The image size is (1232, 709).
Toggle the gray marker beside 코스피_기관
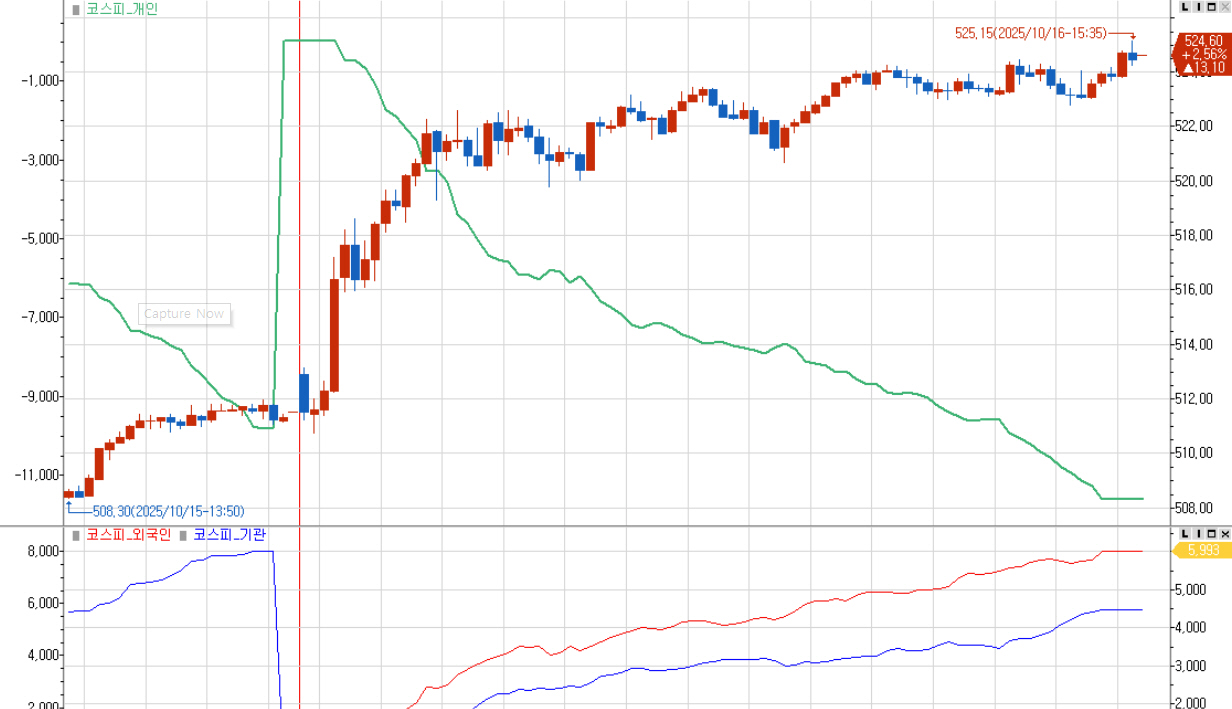[x=184, y=535]
